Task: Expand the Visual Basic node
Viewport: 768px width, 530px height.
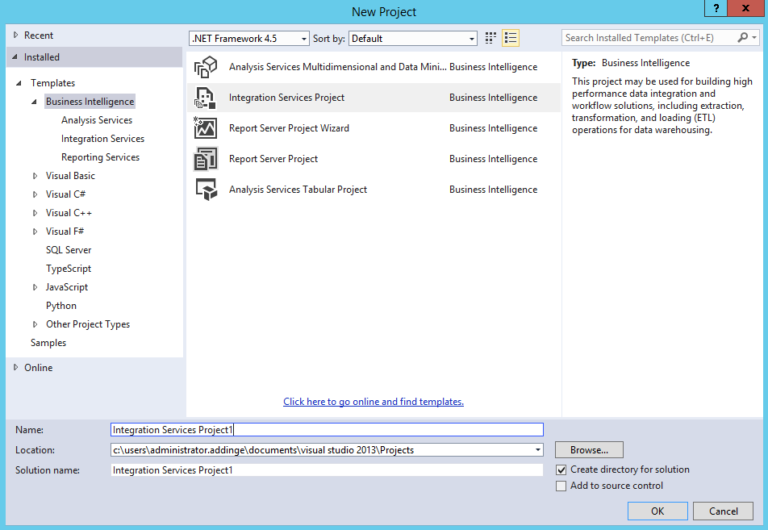Action: pyautogui.click(x=35, y=176)
